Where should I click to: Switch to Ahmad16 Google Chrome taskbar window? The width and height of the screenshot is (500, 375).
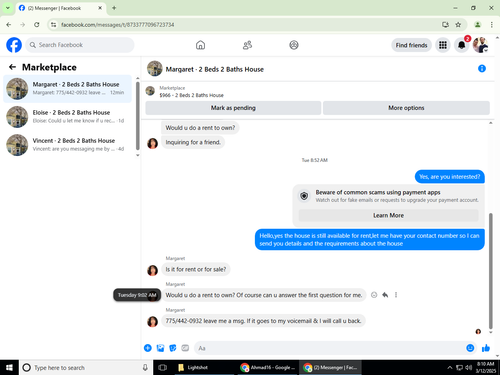[267, 368]
